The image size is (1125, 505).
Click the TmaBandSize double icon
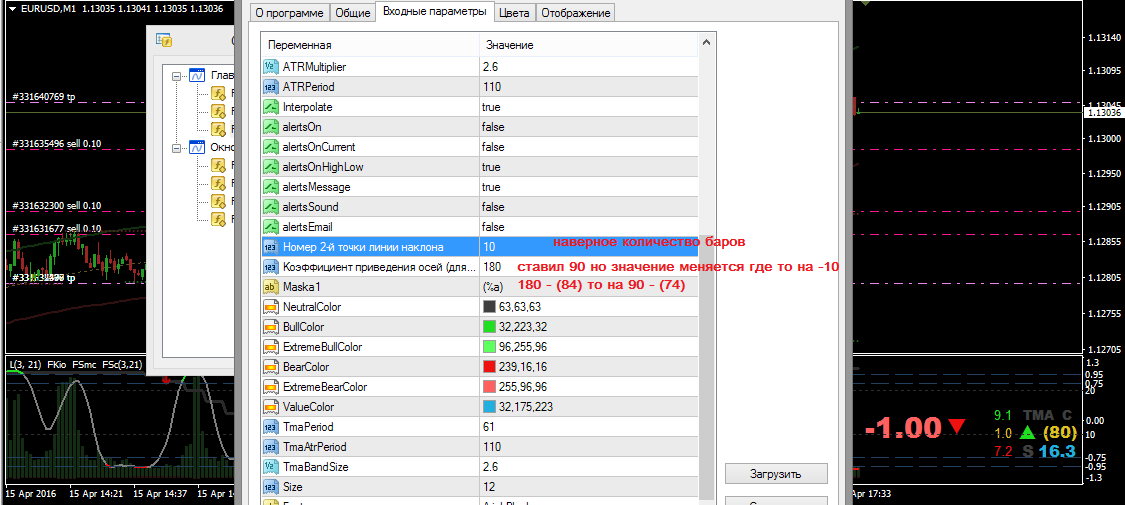[270, 467]
